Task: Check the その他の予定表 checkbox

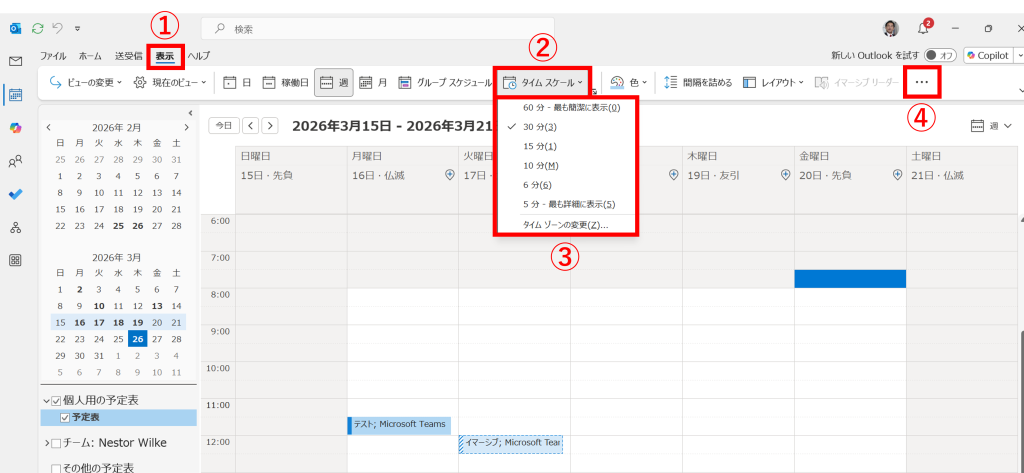Action: (x=57, y=467)
